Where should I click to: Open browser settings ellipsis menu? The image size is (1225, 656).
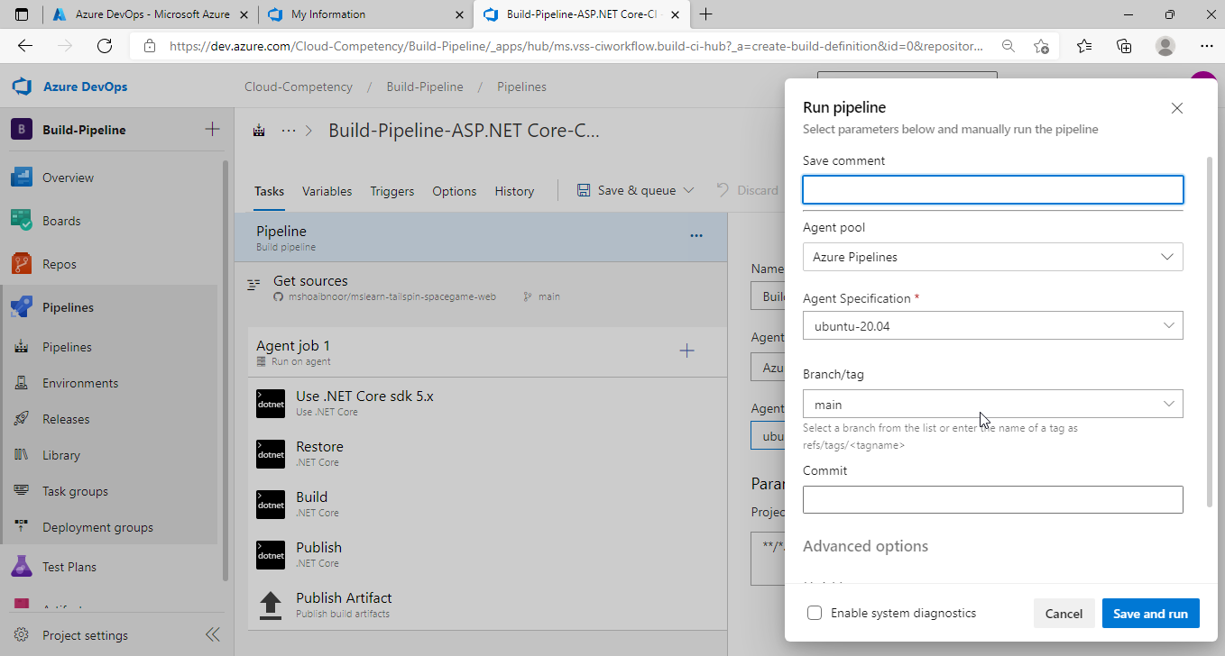(x=1204, y=46)
